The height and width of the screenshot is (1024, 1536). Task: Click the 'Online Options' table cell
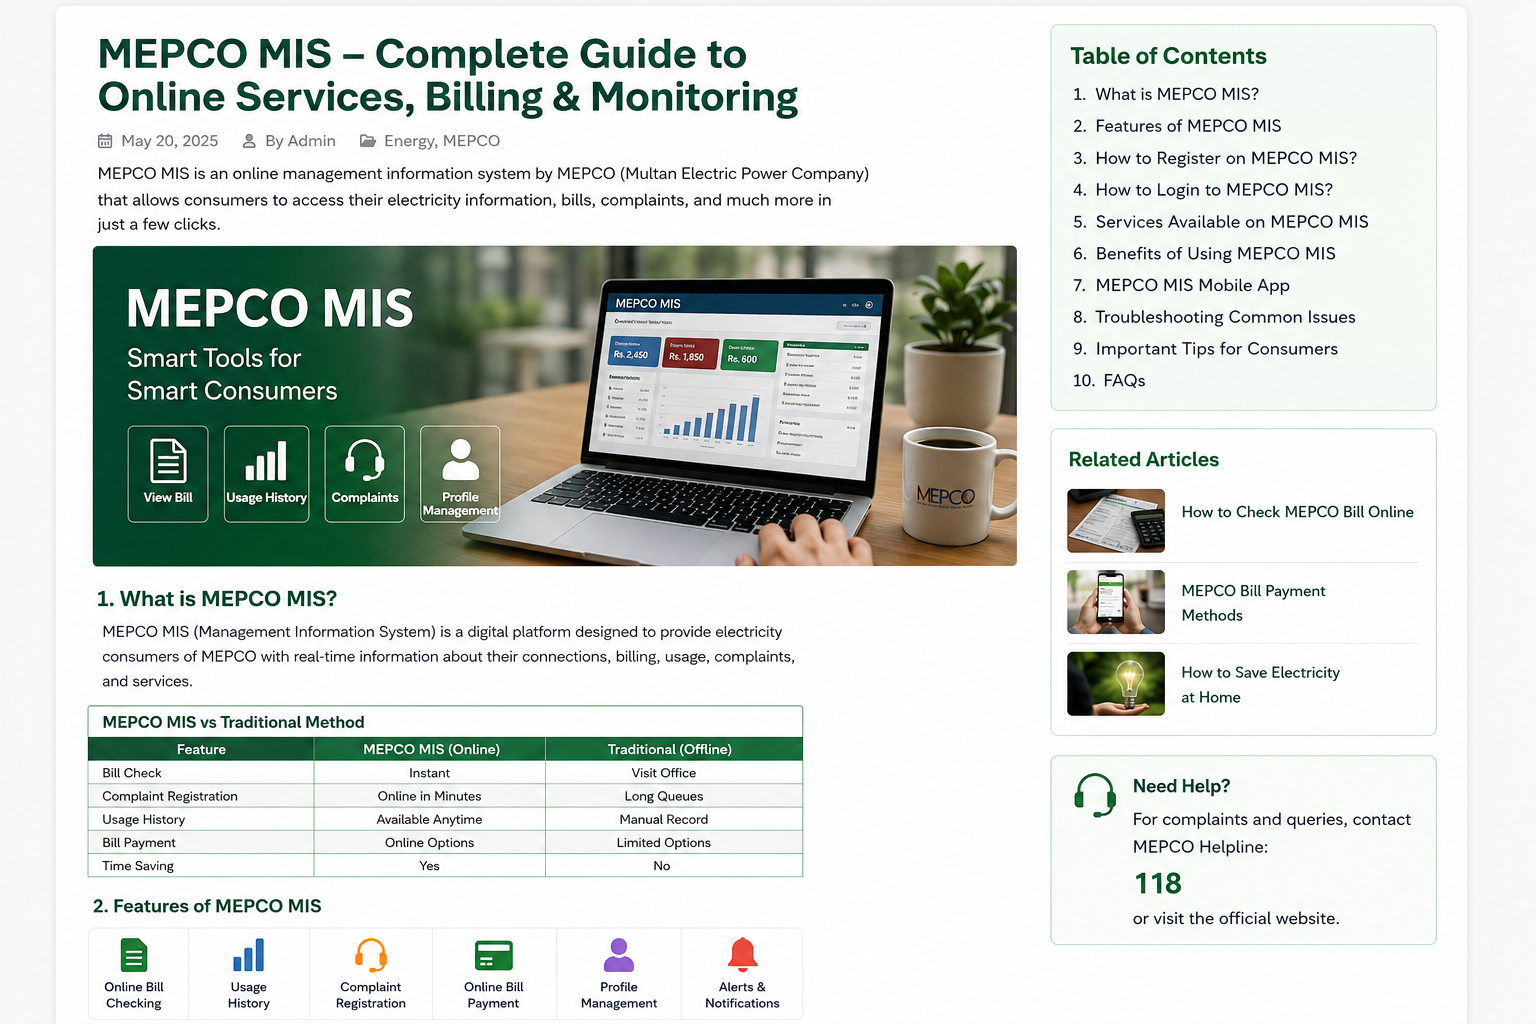(430, 843)
